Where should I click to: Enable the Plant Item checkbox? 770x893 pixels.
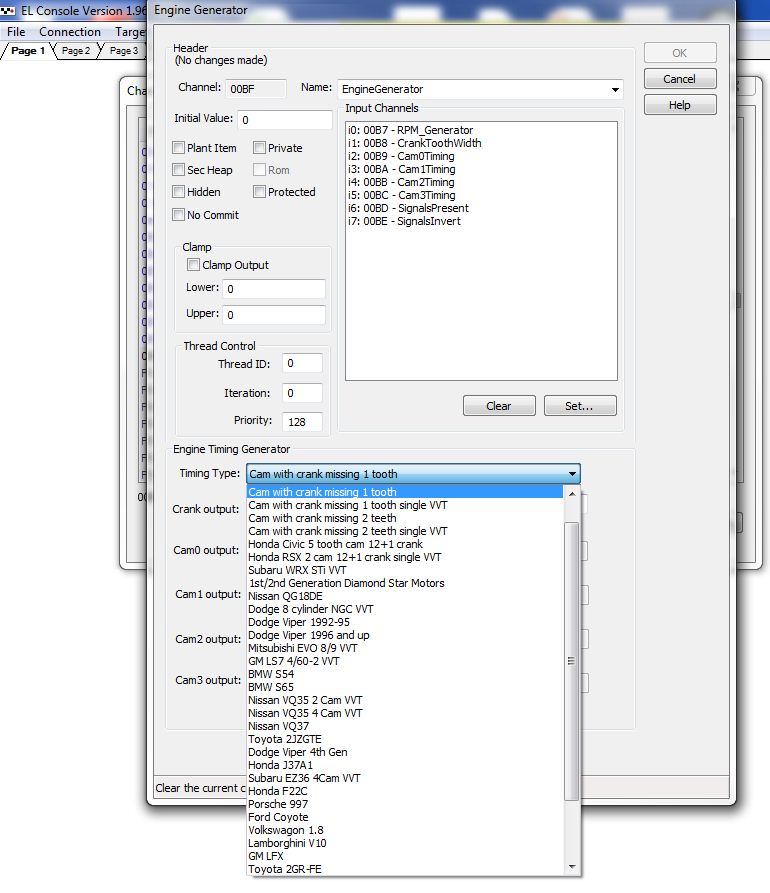[179, 148]
